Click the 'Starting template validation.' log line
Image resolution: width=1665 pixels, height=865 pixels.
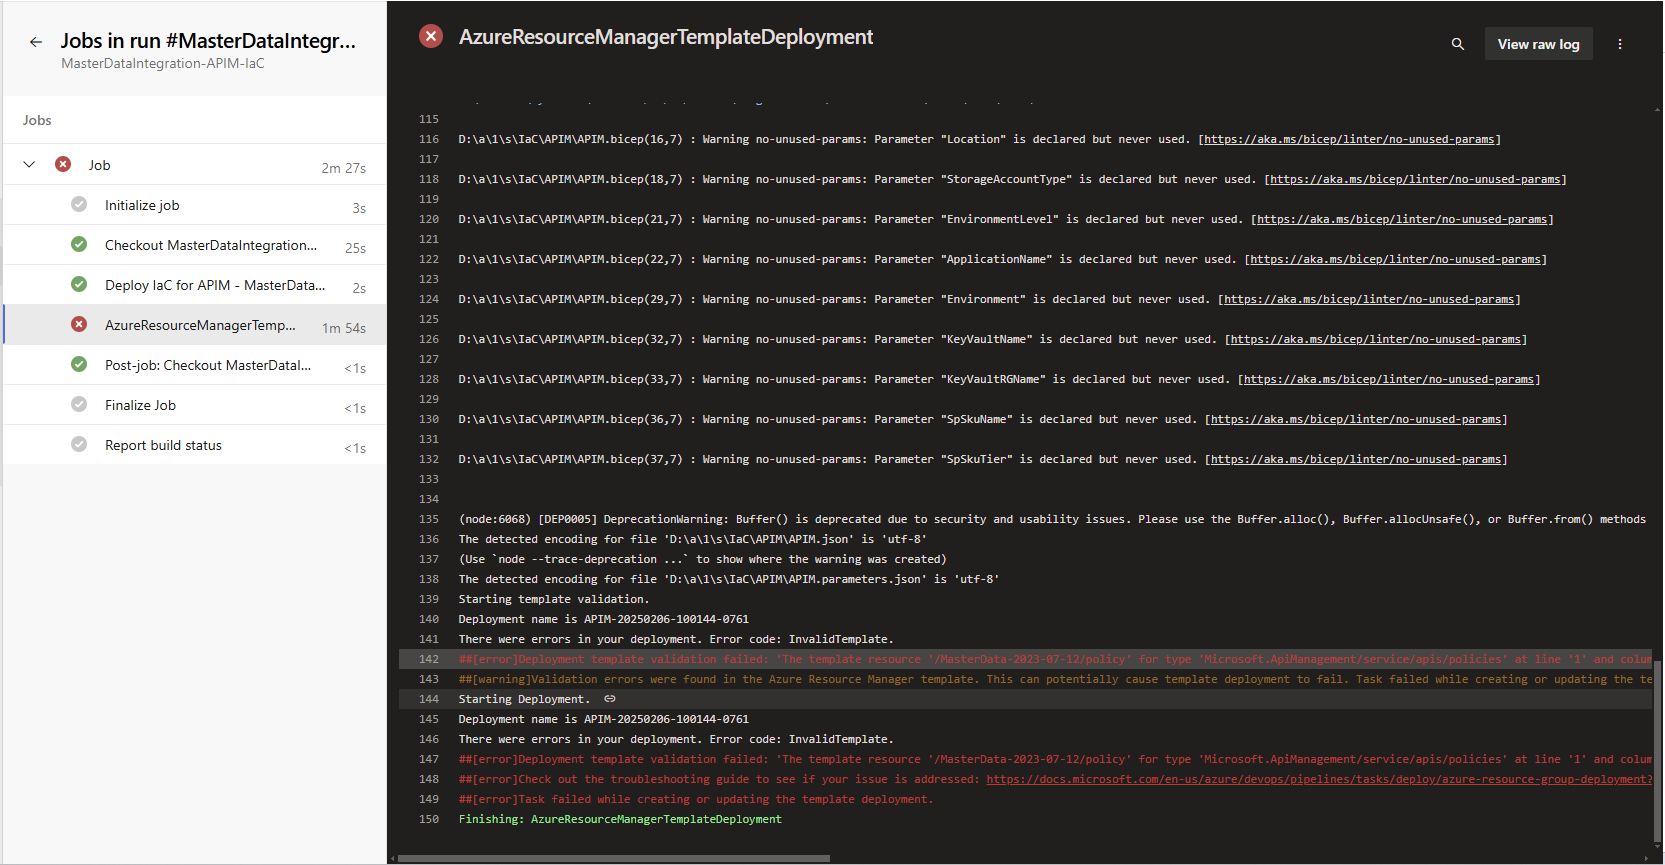[554, 599]
